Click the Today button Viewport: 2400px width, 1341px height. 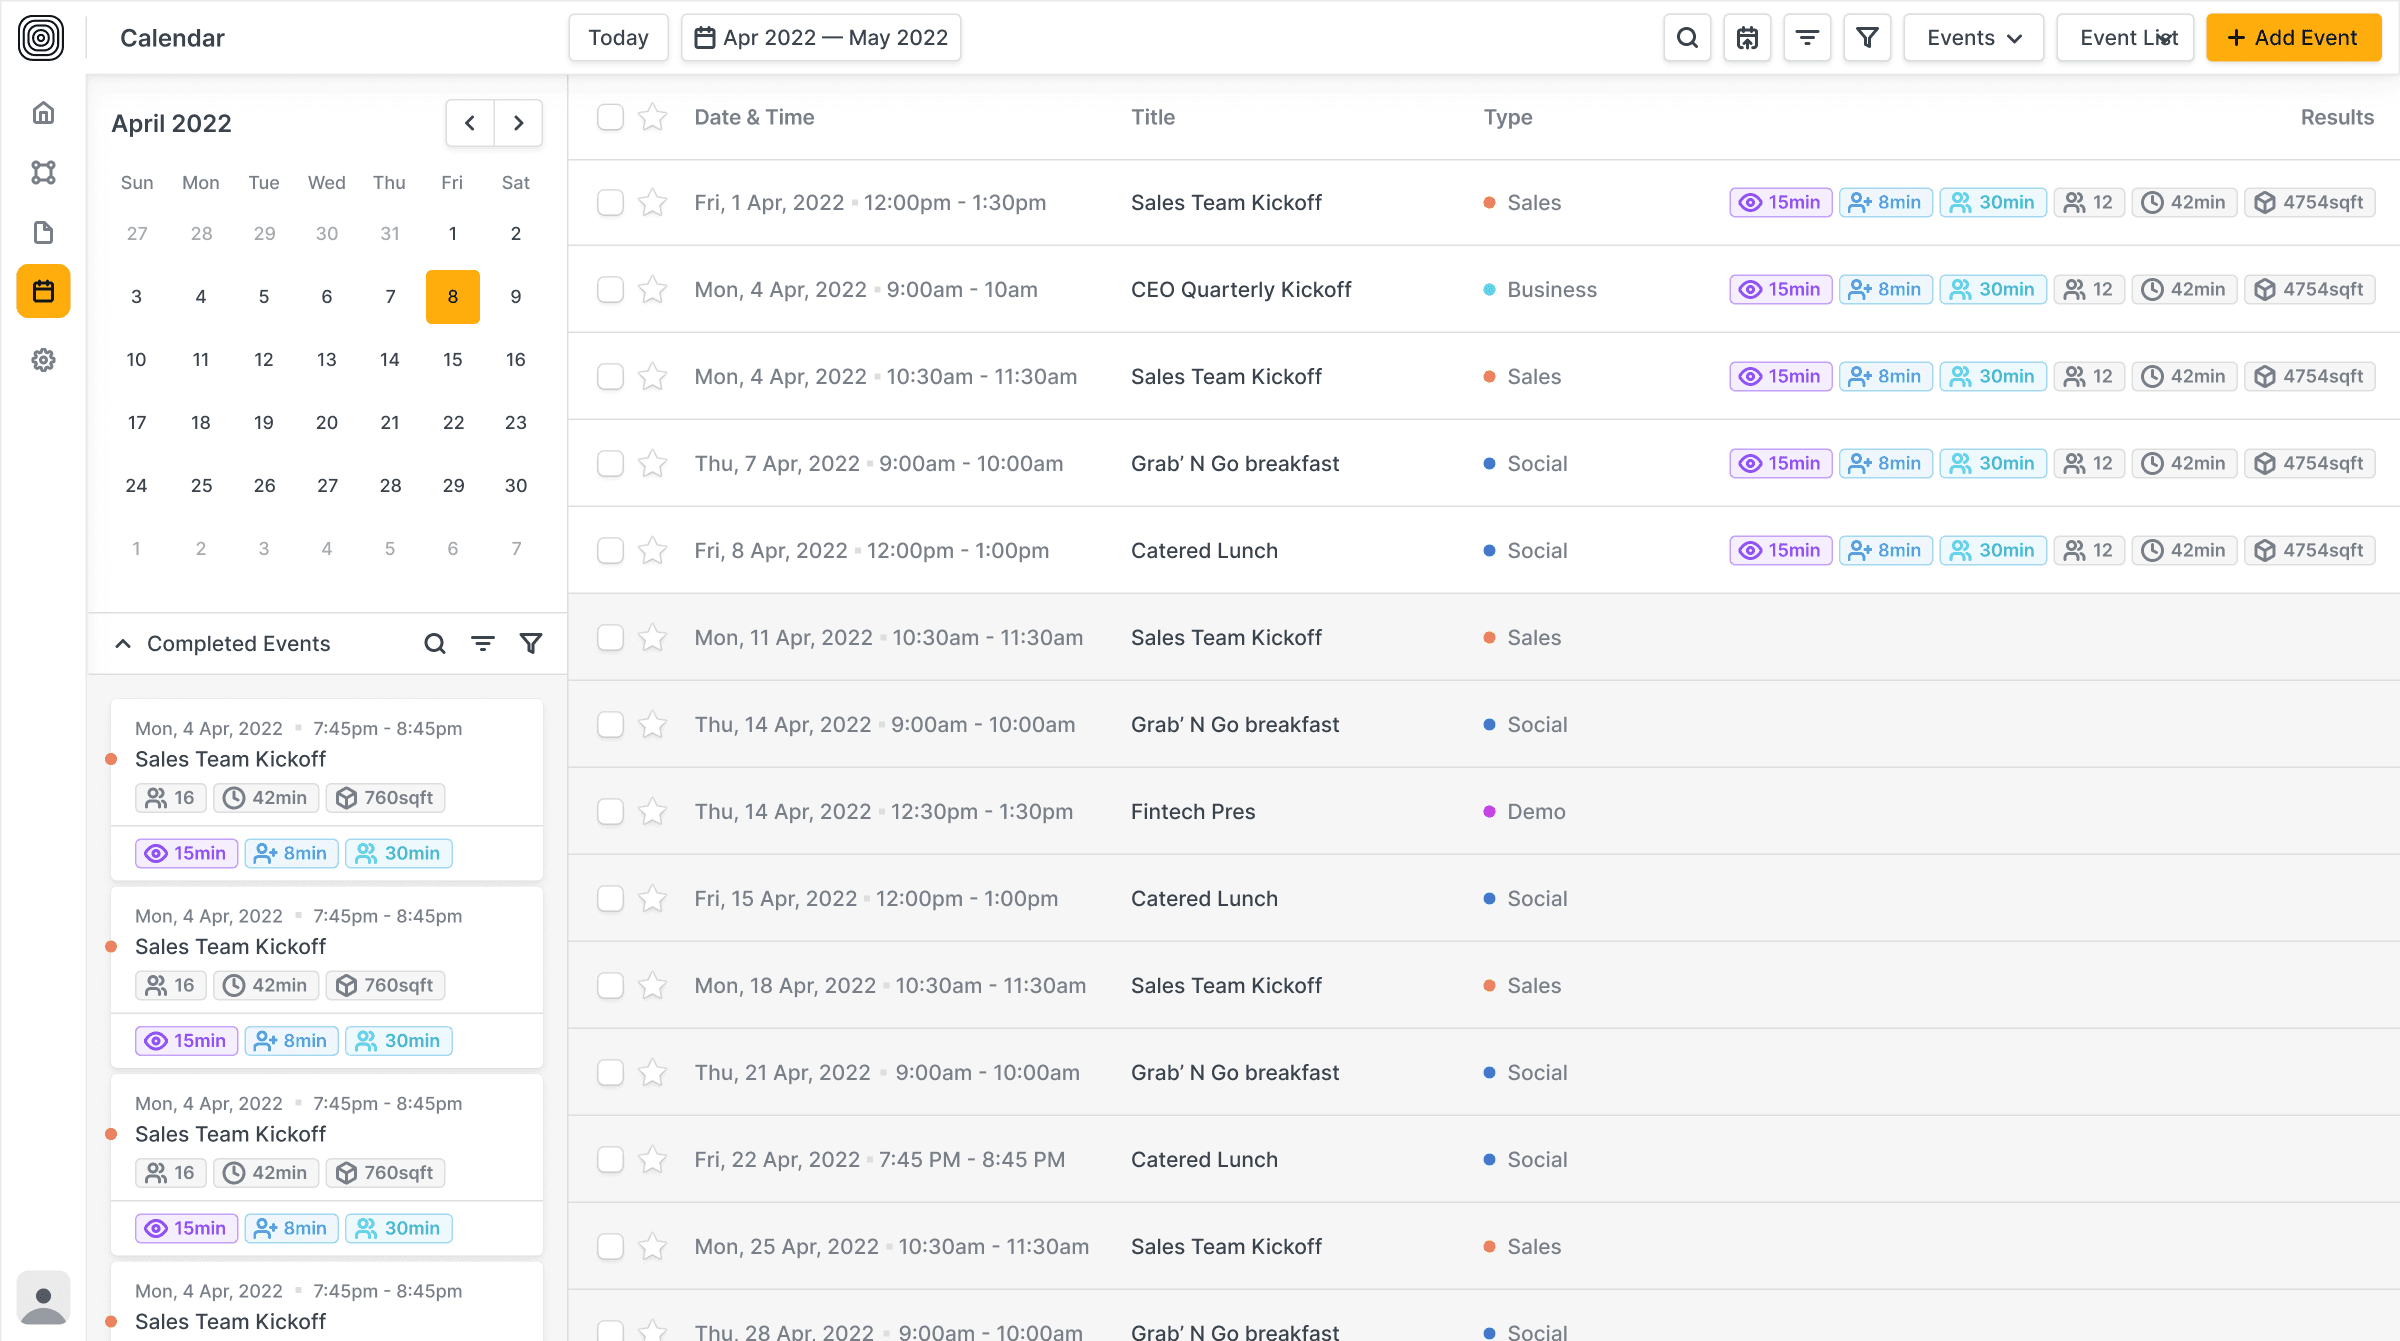(618, 38)
